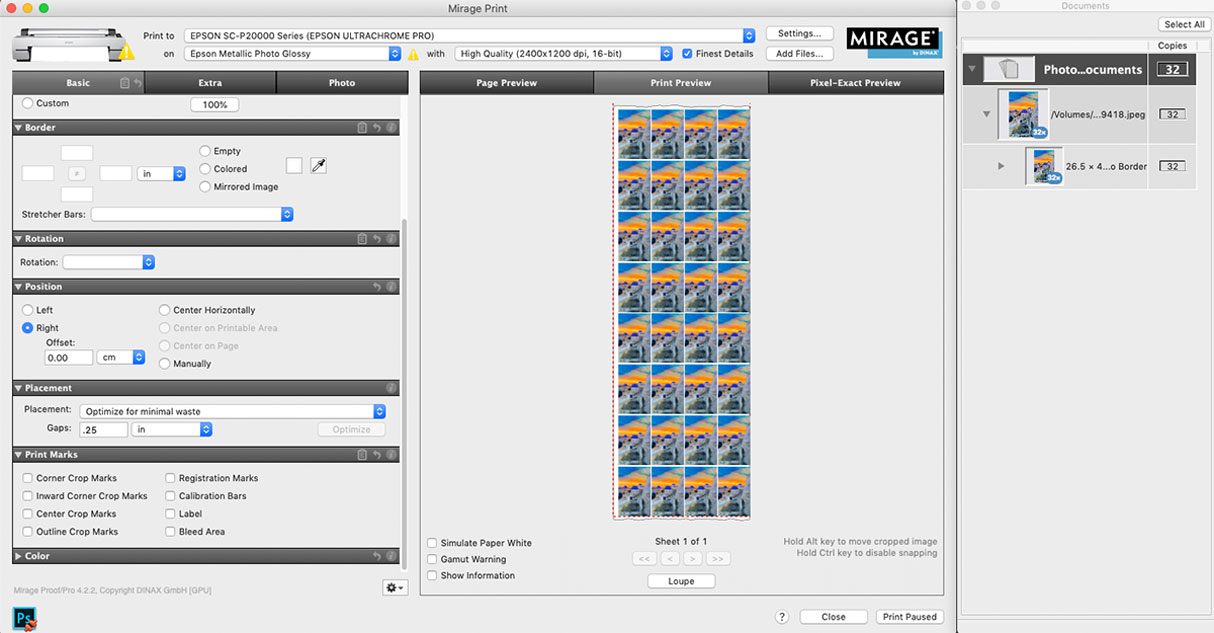Click the Position section info icon
The height and width of the screenshot is (633, 1214).
(391, 287)
